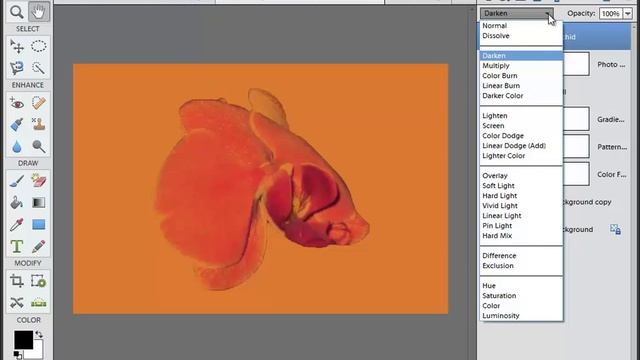Select the Zoom tool magnifier
Image resolution: width=640 pixels, height=360 pixels.
17,12
